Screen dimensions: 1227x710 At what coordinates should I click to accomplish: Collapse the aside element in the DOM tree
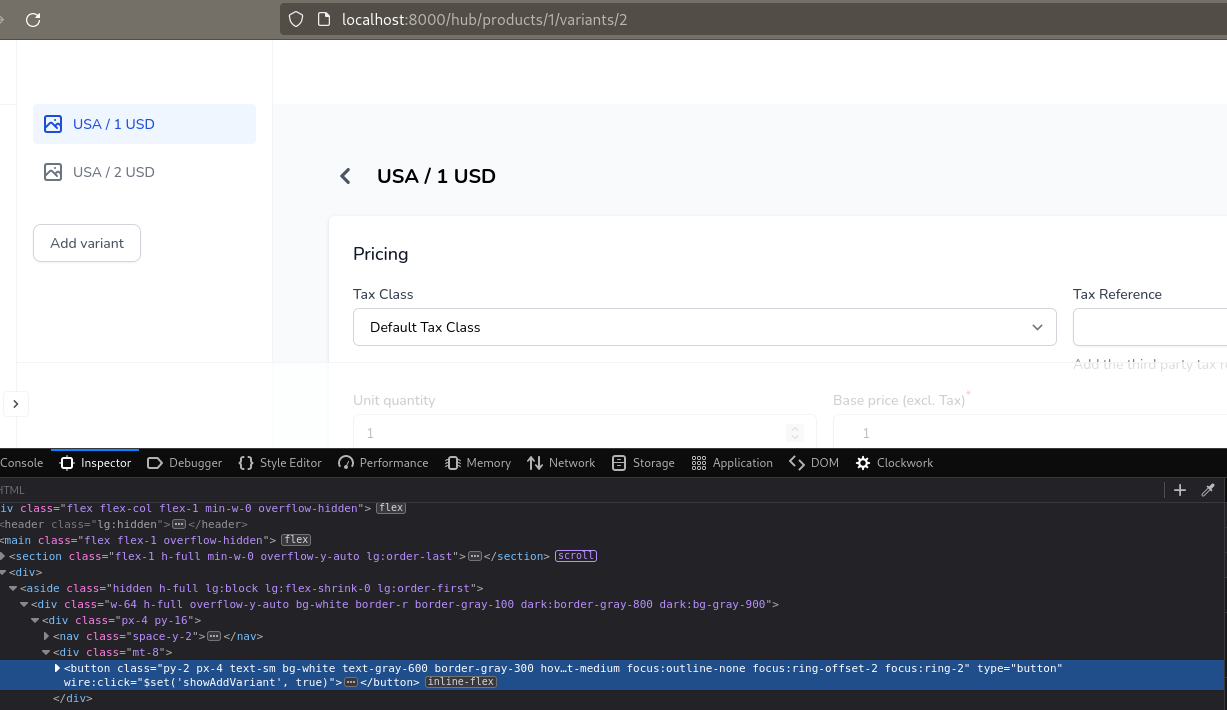(12, 588)
